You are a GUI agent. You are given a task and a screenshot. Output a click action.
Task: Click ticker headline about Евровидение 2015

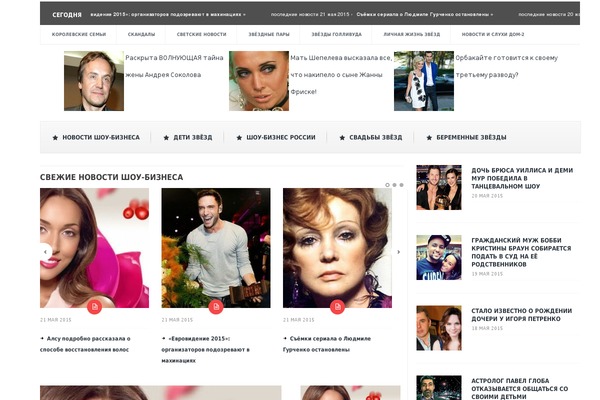click(x=166, y=14)
